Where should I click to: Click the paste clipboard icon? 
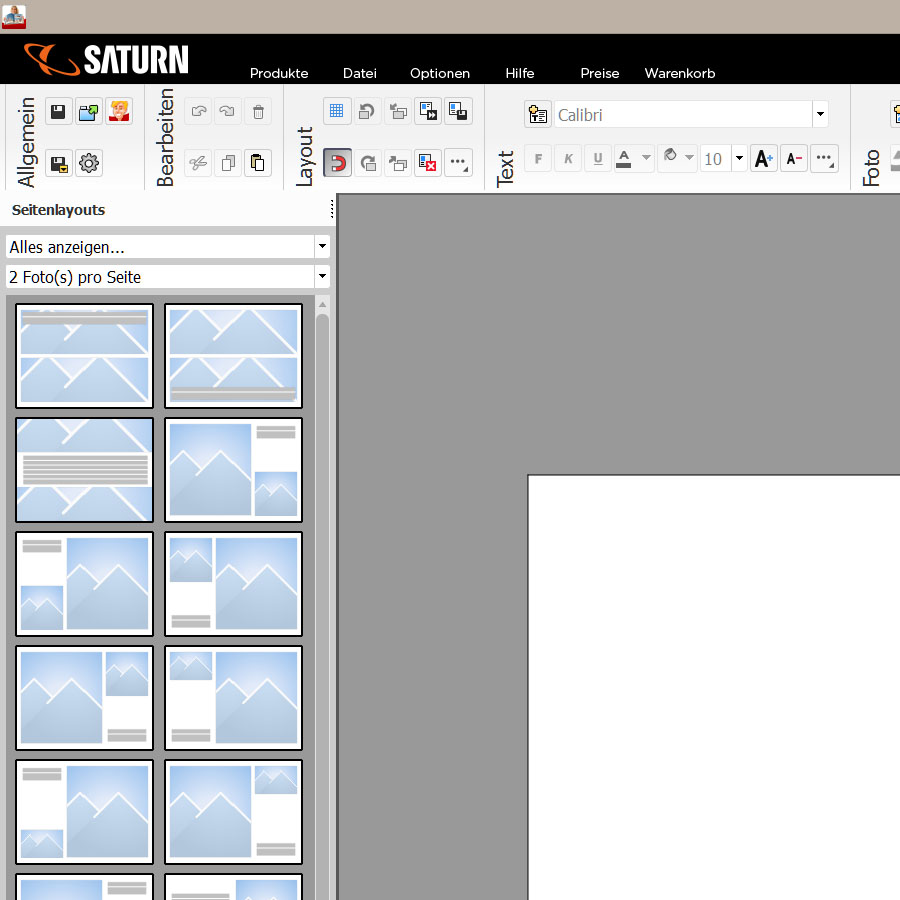click(258, 163)
